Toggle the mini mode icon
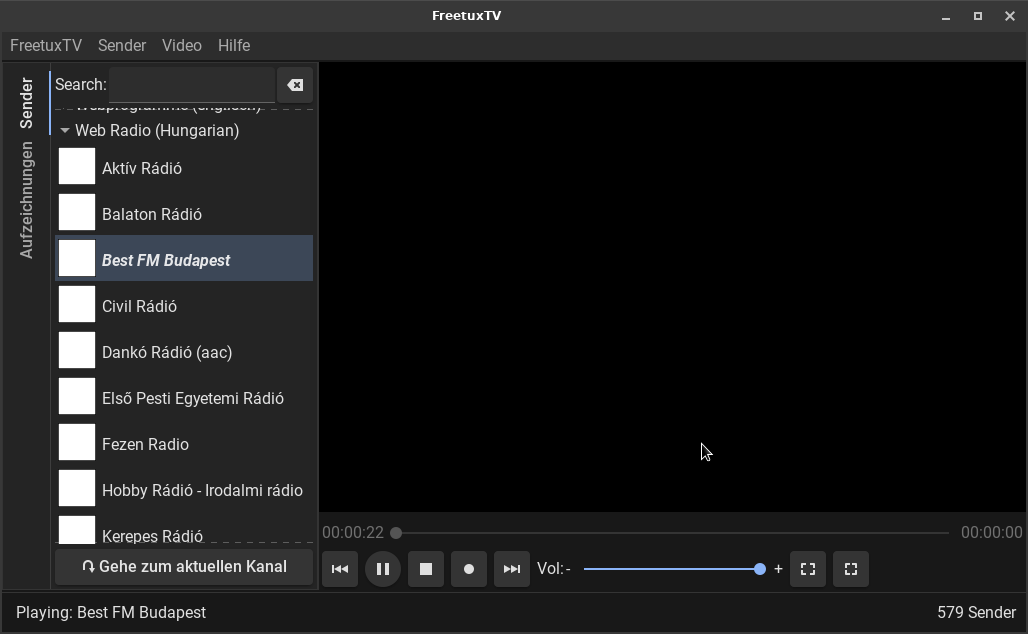Screen dimensions: 1028x634 [851, 569]
